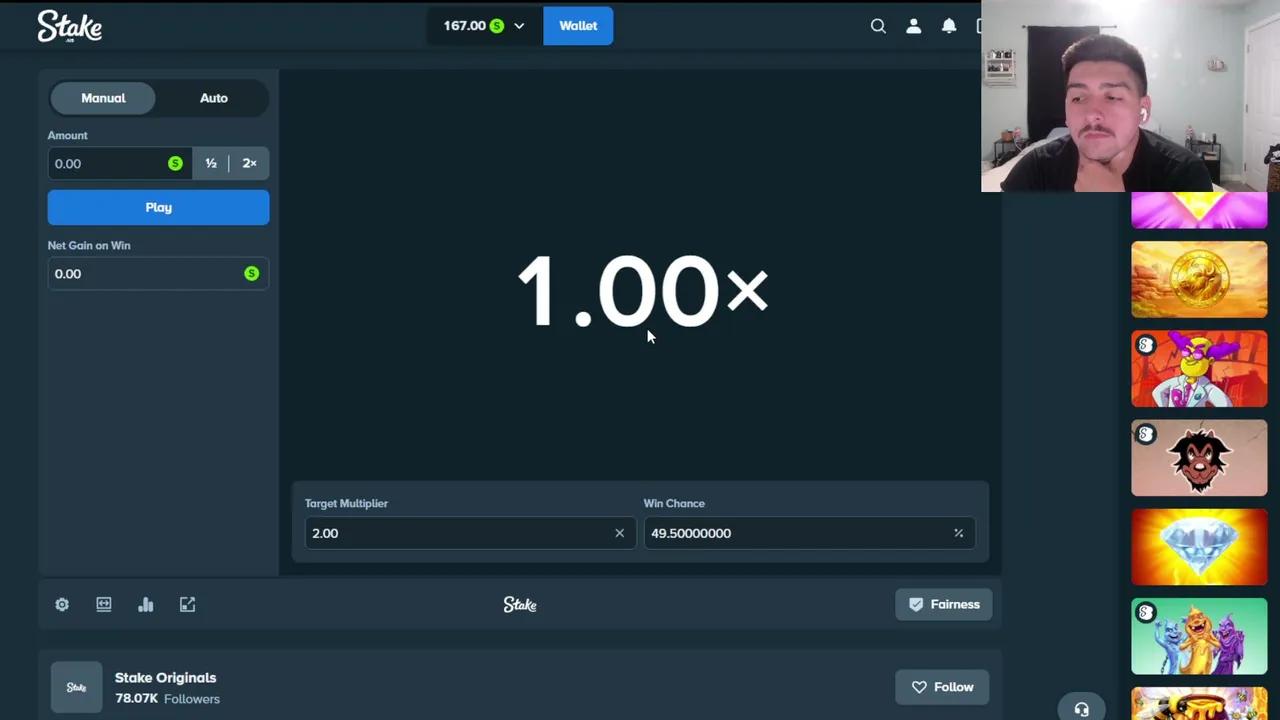This screenshot has height=720, width=1280.
Task: Click the 167.00 balance amount
Action: click(x=465, y=26)
